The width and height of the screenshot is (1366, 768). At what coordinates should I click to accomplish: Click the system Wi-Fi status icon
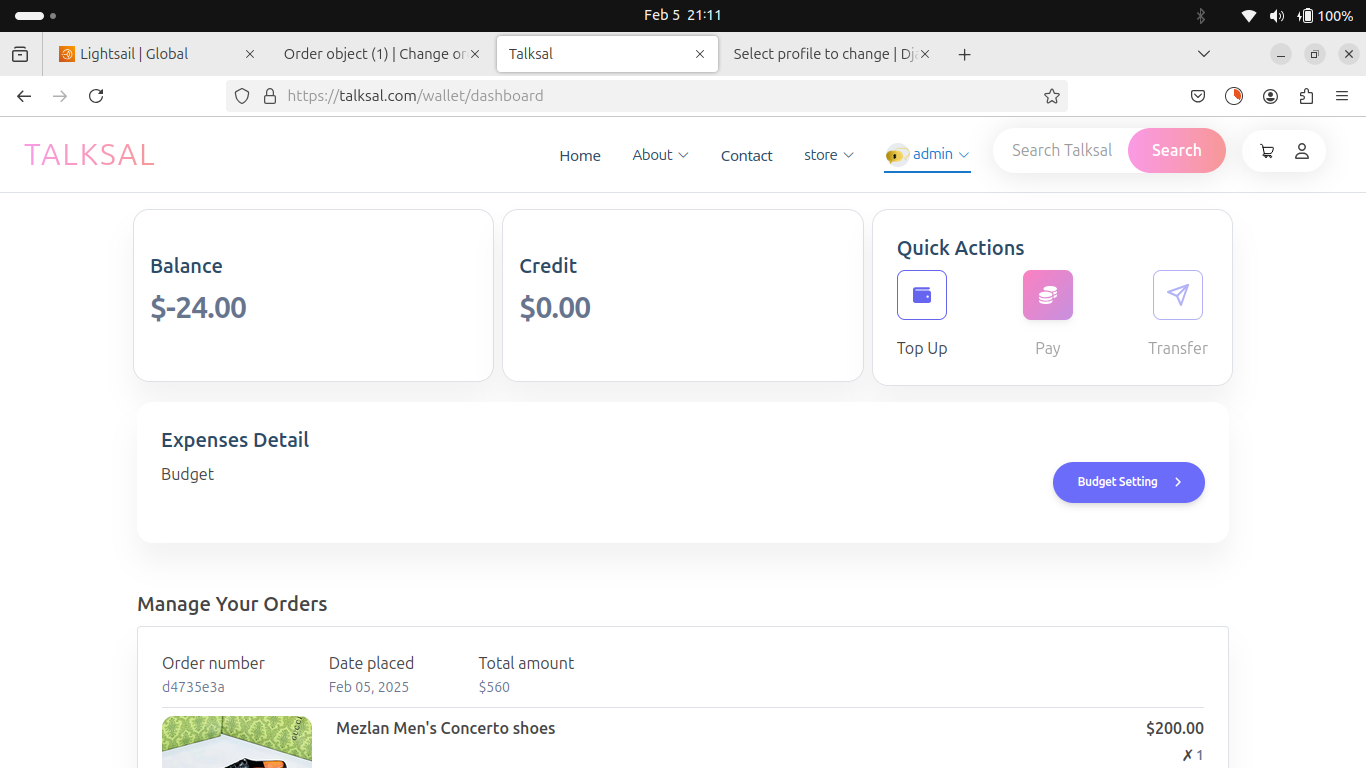1249,15
